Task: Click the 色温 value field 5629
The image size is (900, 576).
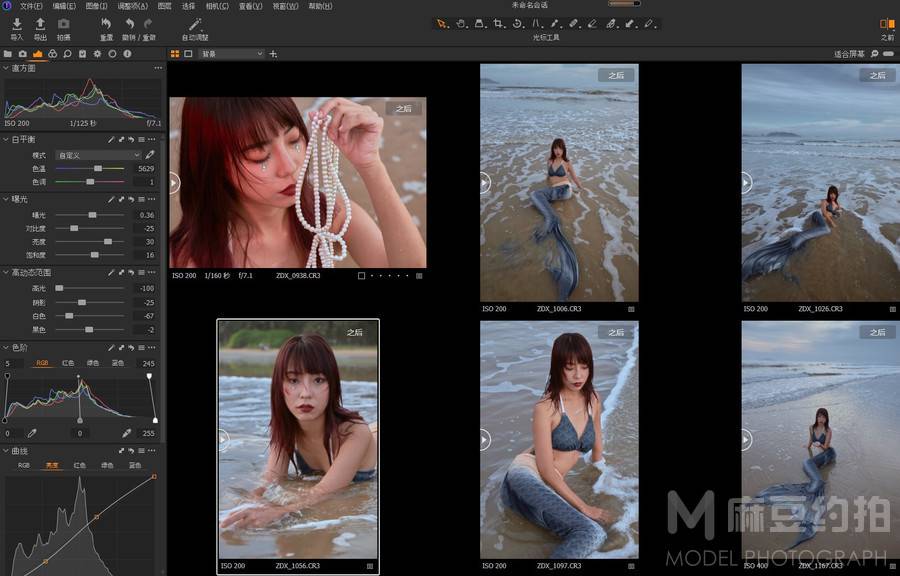Action: click(x=146, y=169)
